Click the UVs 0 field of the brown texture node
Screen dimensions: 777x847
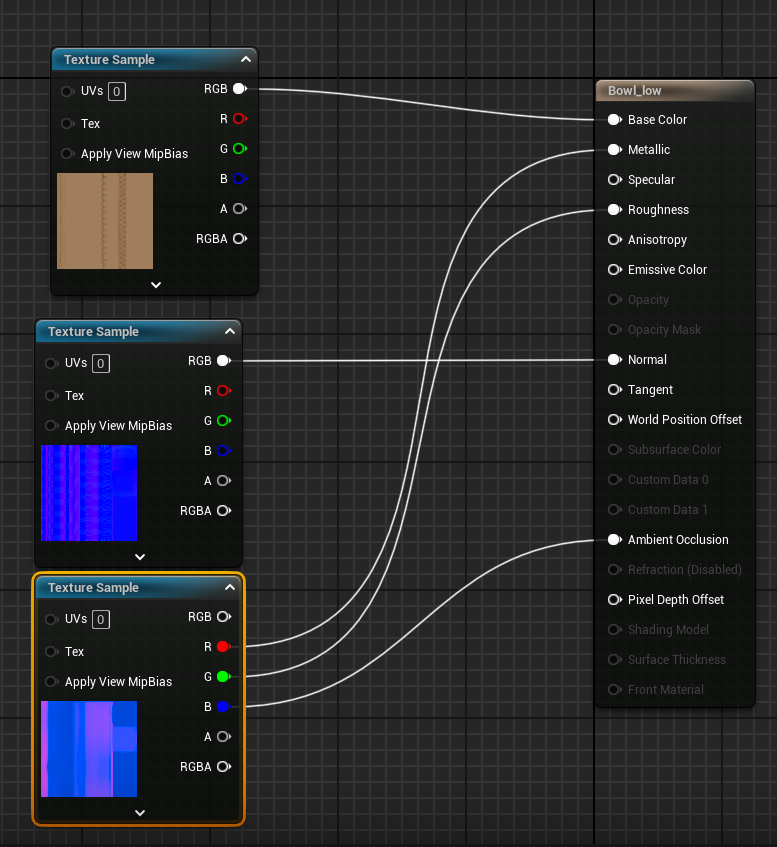(117, 92)
